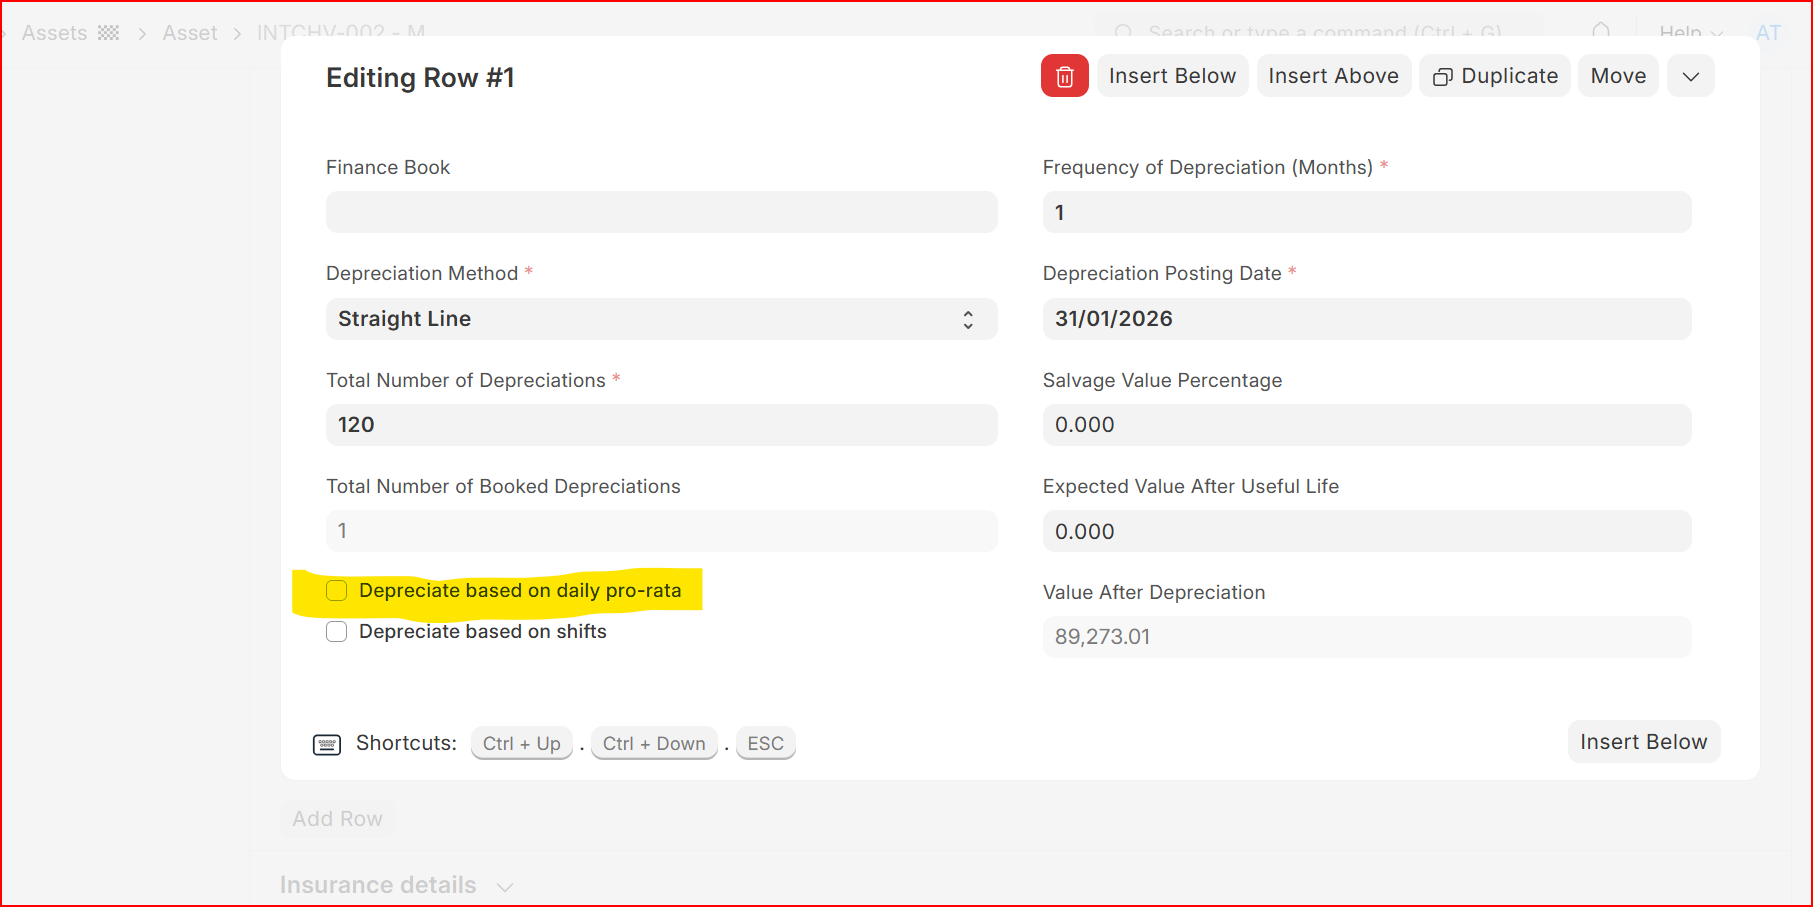The image size is (1813, 907).
Task: Click Insert Below in the top toolbar
Action: tap(1172, 76)
